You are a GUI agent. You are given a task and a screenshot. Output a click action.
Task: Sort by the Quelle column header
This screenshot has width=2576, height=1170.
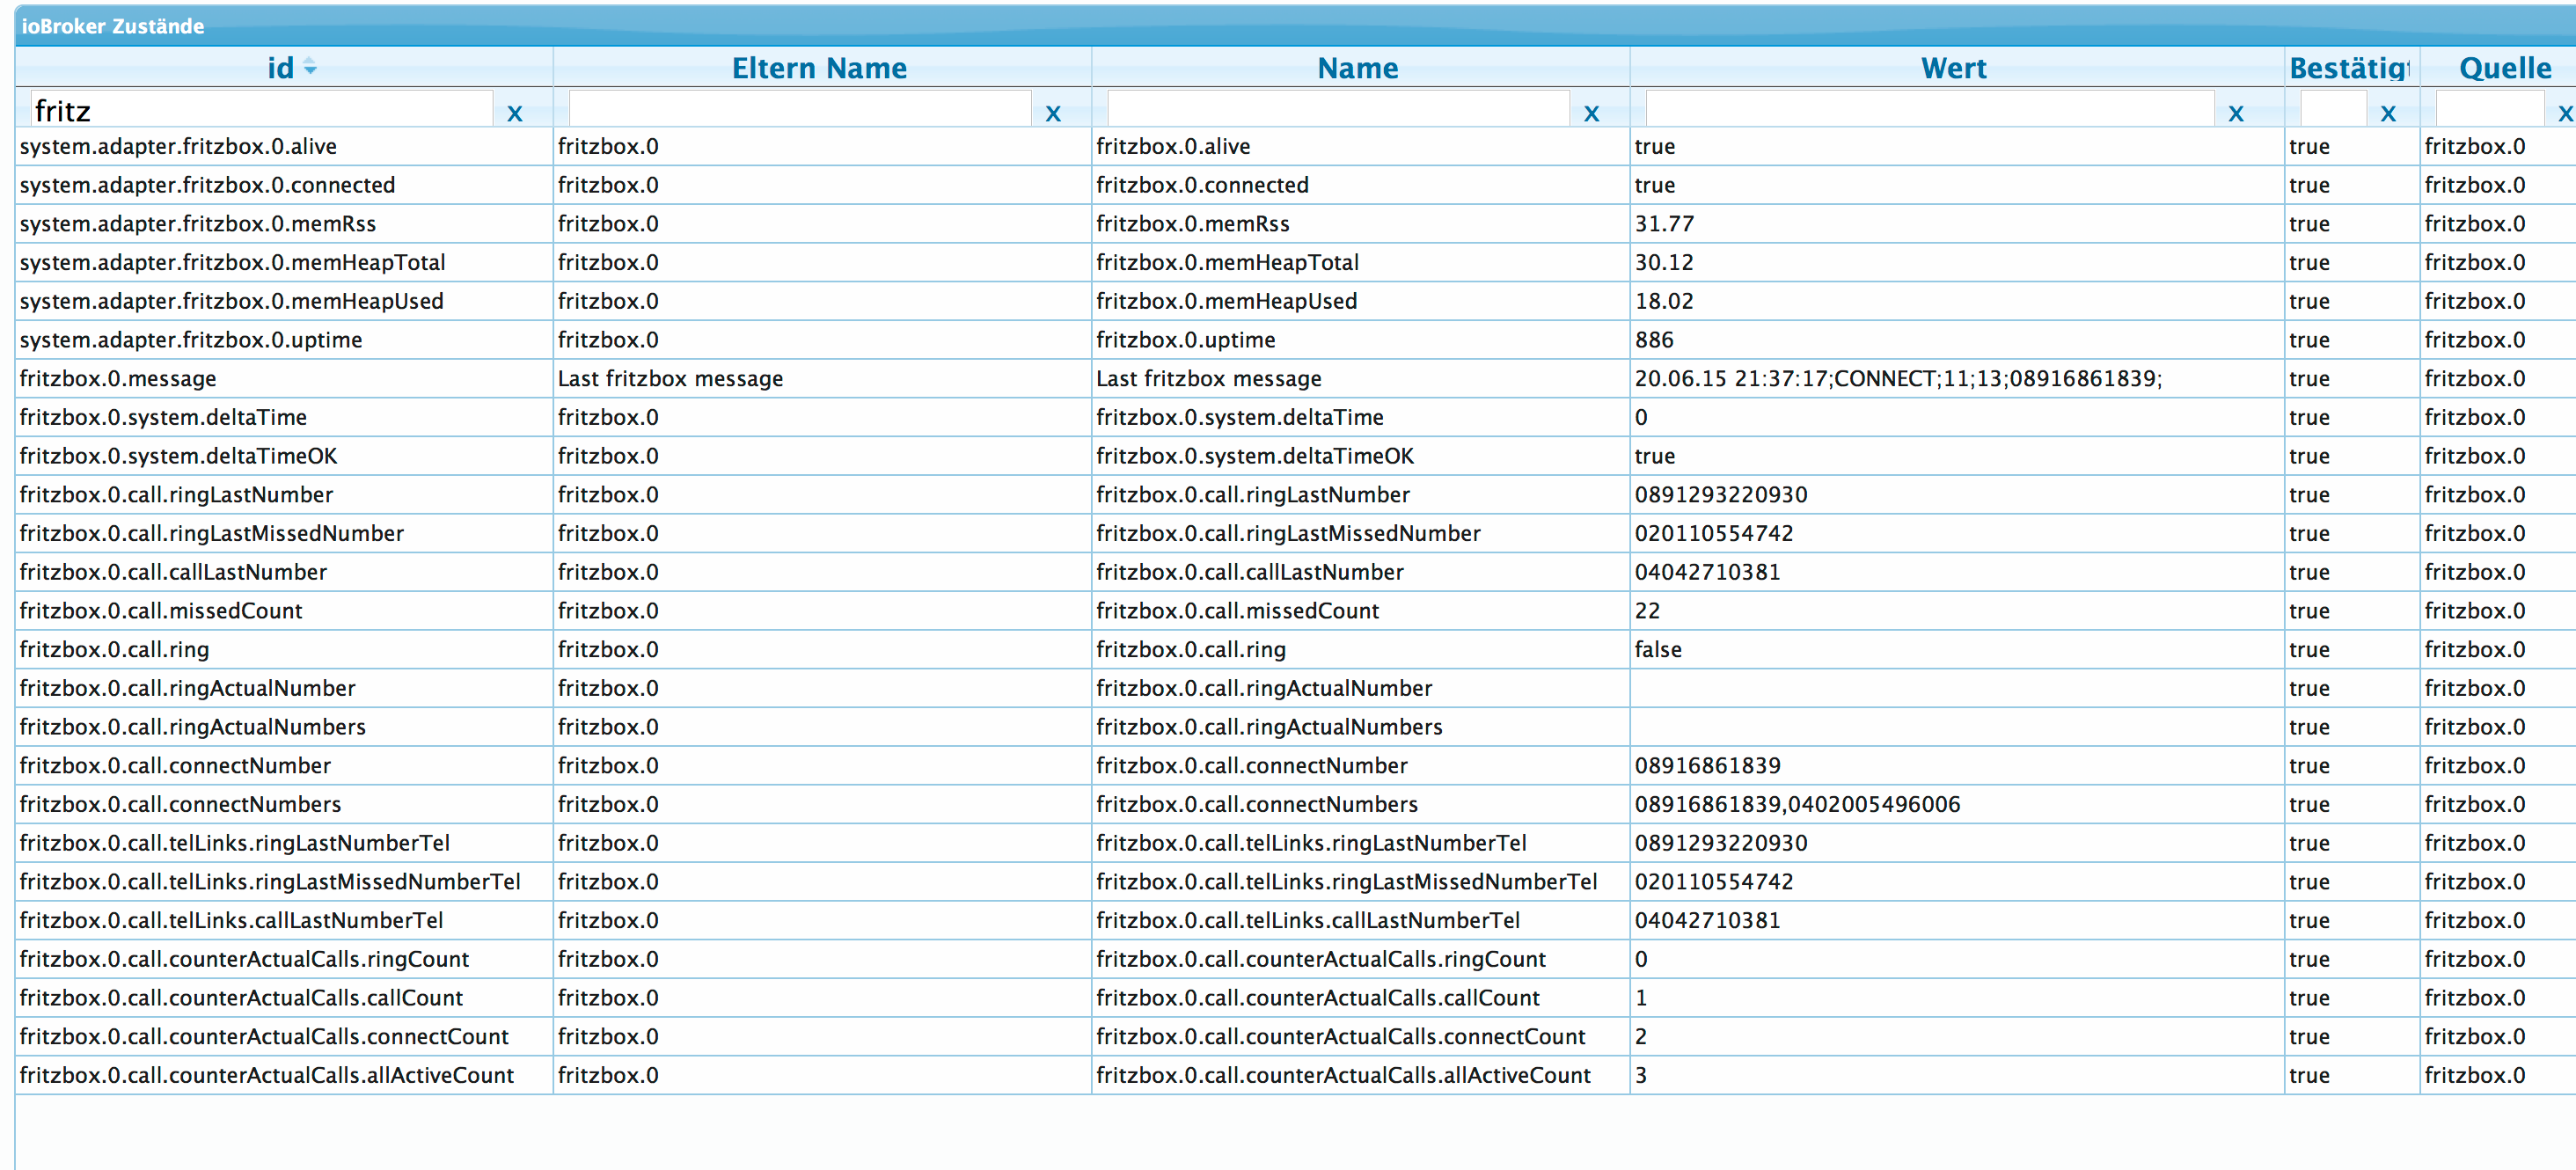pos(2503,67)
